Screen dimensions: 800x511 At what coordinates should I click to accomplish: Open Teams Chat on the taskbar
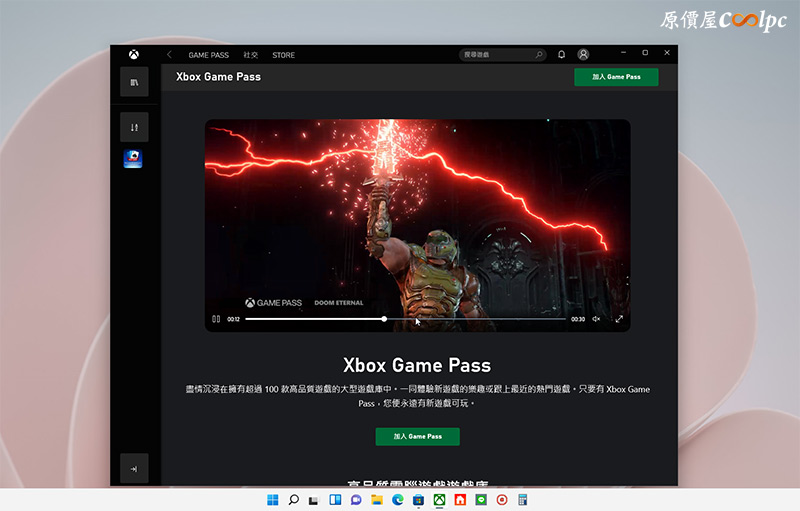point(356,500)
